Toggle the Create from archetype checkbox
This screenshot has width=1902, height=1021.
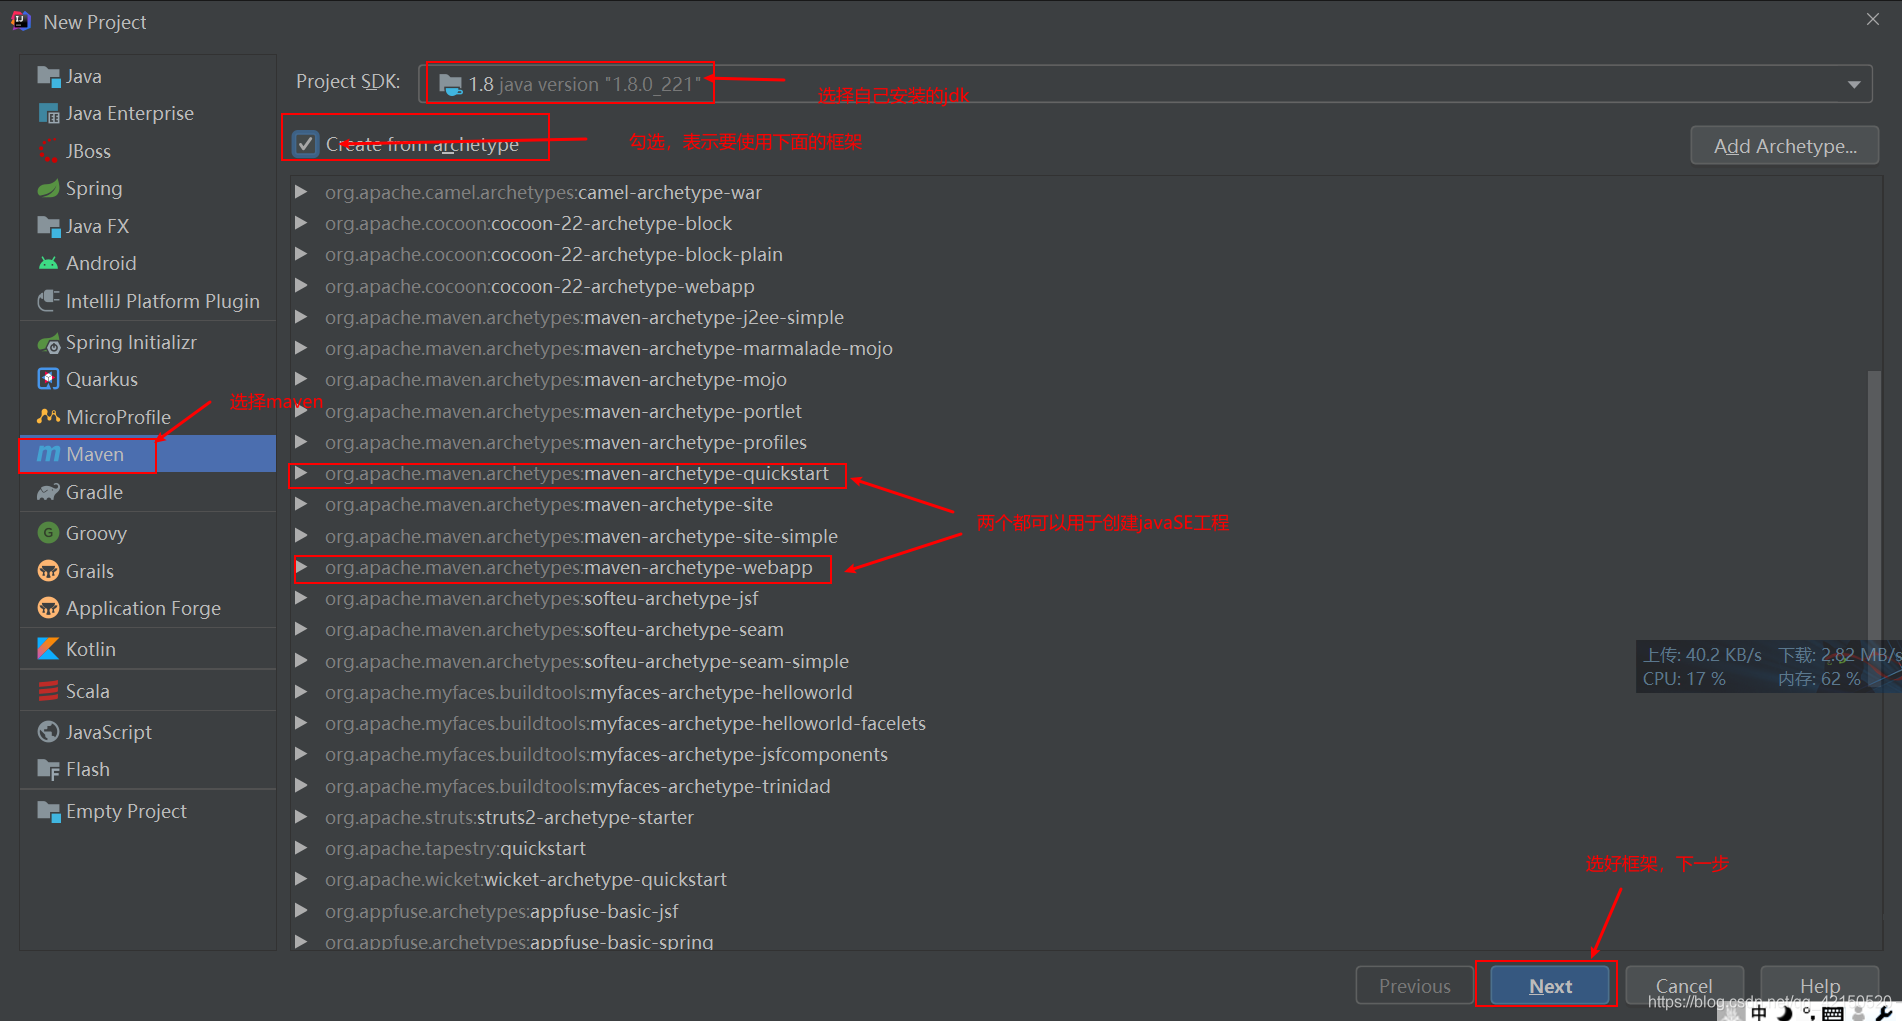point(306,144)
